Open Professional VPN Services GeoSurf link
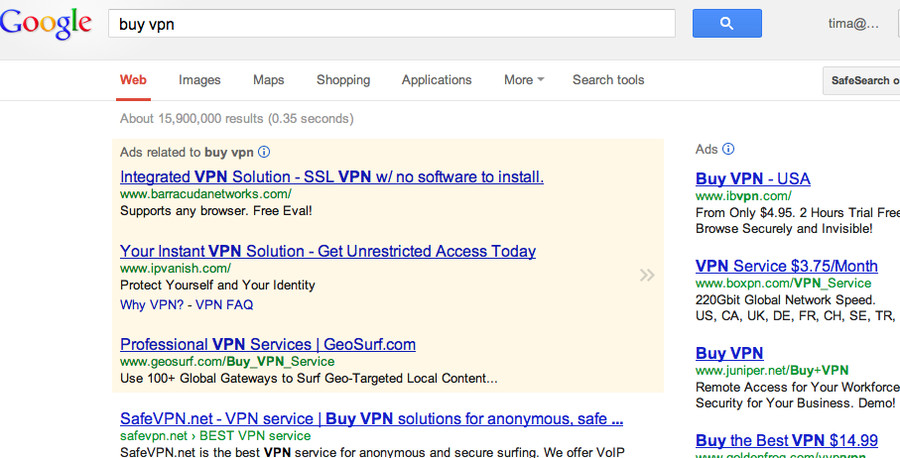The image size is (900, 458). (267, 344)
